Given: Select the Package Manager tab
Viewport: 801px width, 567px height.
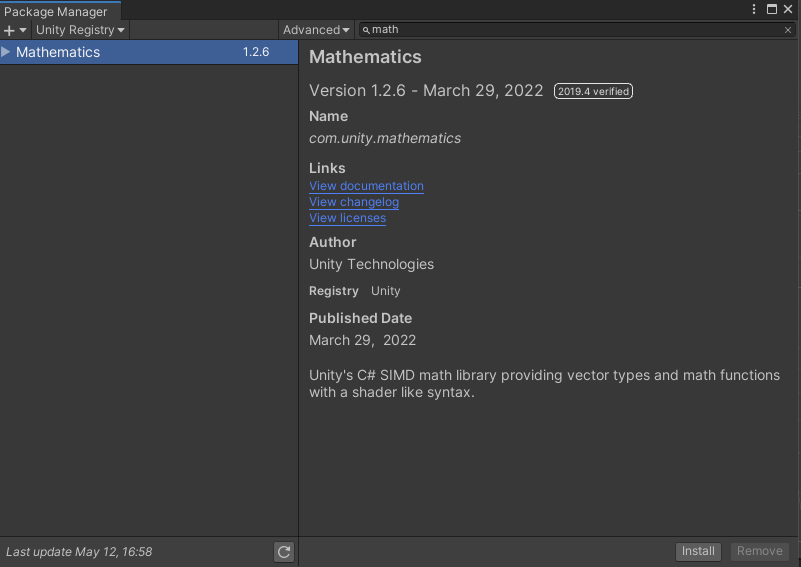Looking at the screenshot, I should coord(56,12).
